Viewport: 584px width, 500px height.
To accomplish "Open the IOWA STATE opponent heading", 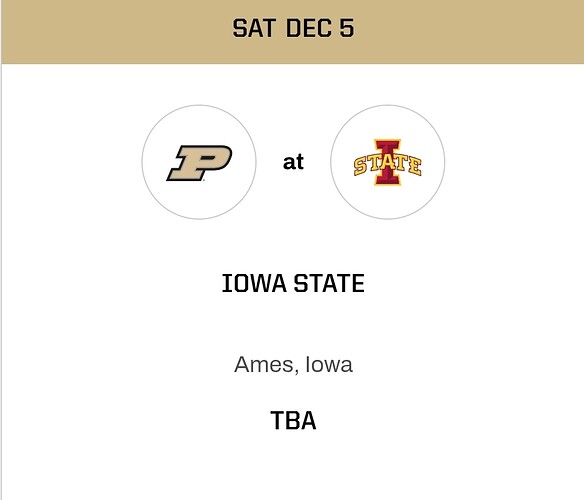I will [293, 283].
